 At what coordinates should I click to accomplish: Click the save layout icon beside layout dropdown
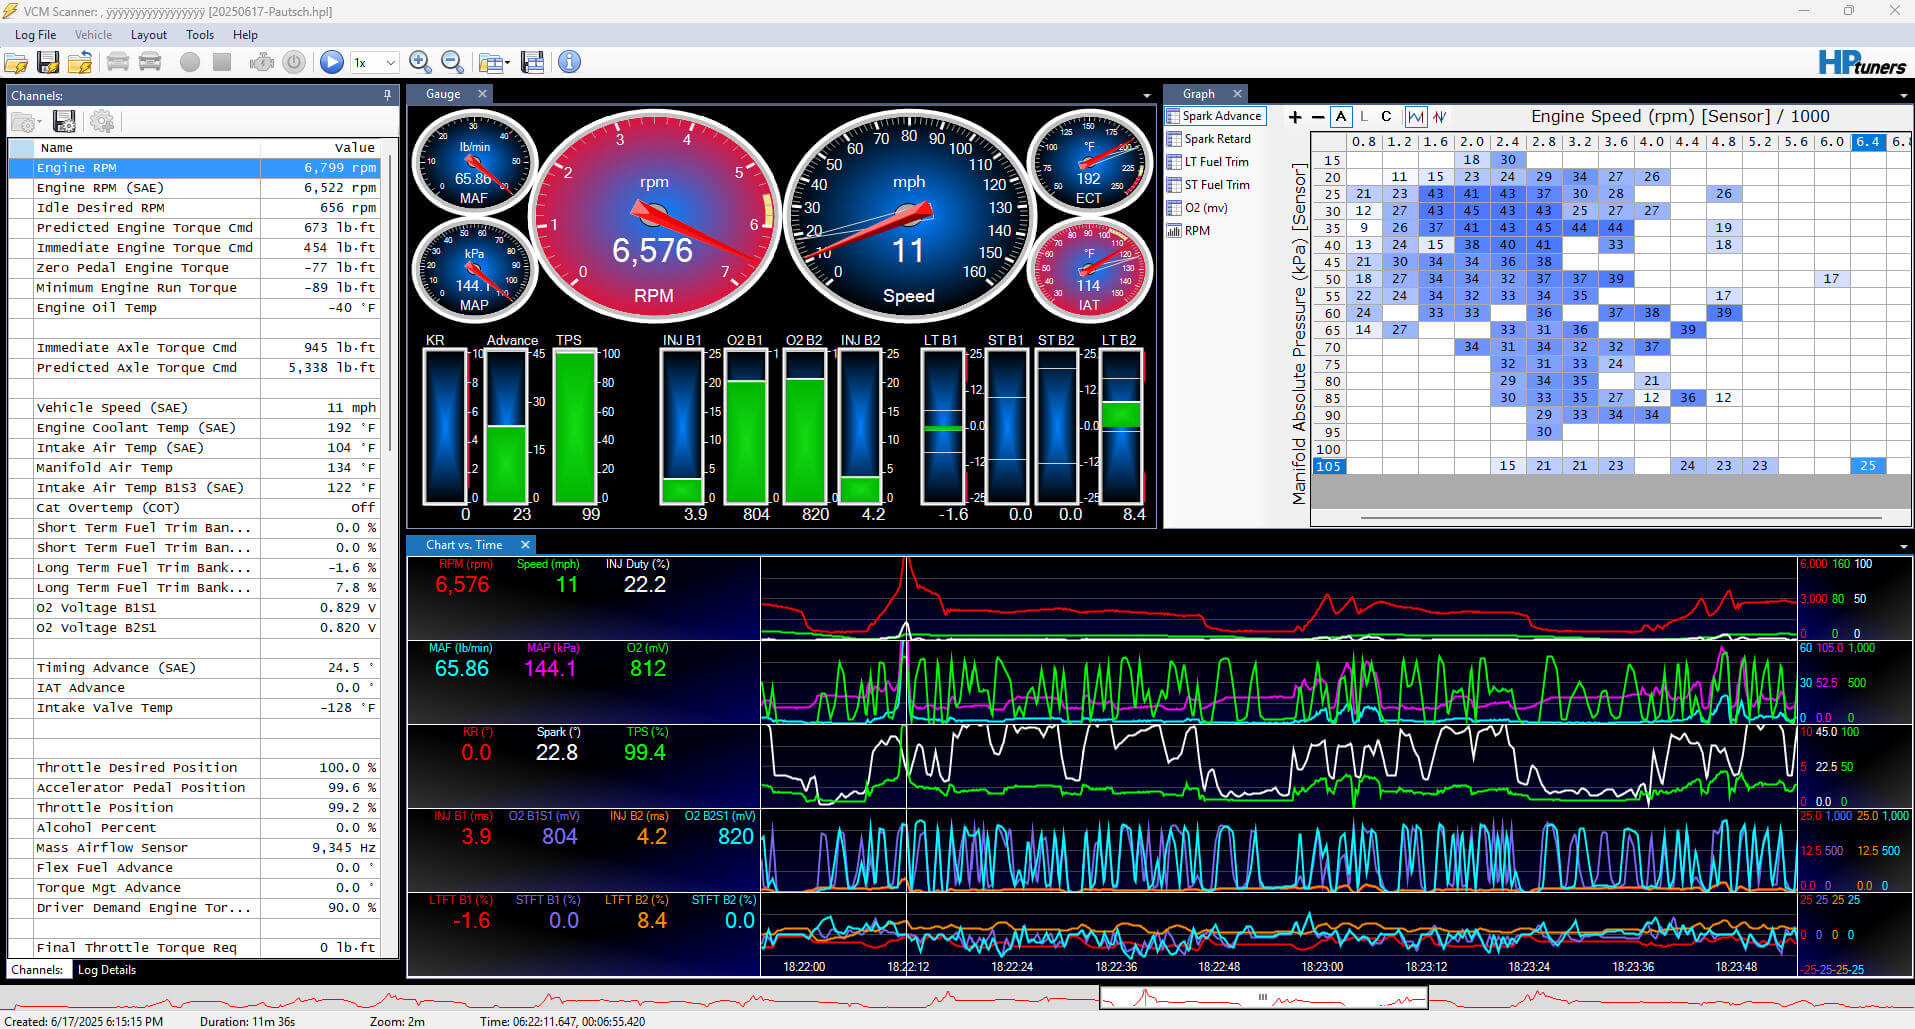click(532, 62)
